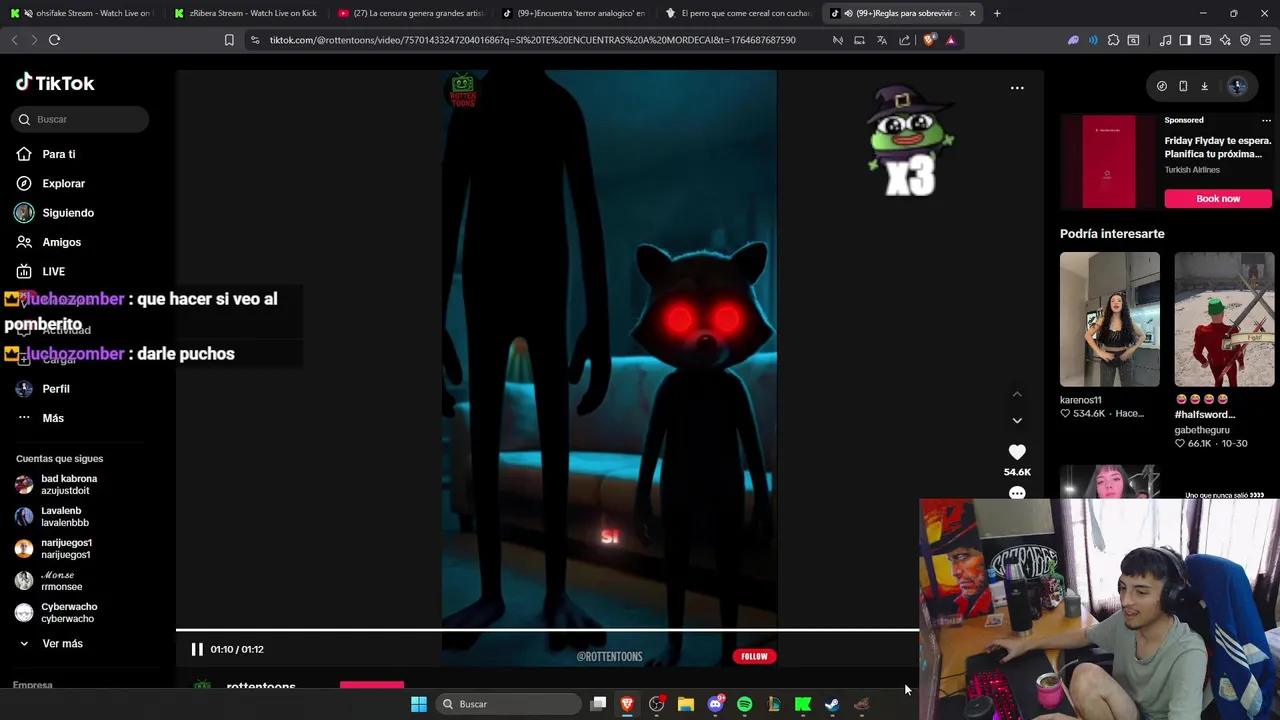
Task: Open the Explorar page
Action: [x=63, y=183]
